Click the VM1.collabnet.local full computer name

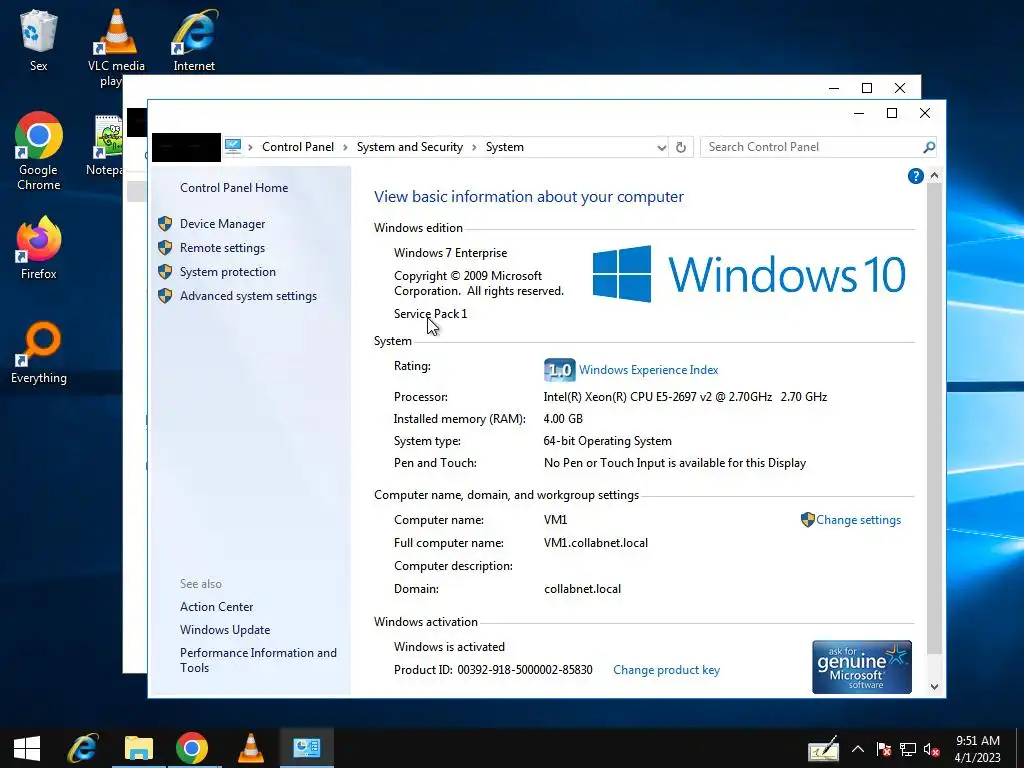596,543
